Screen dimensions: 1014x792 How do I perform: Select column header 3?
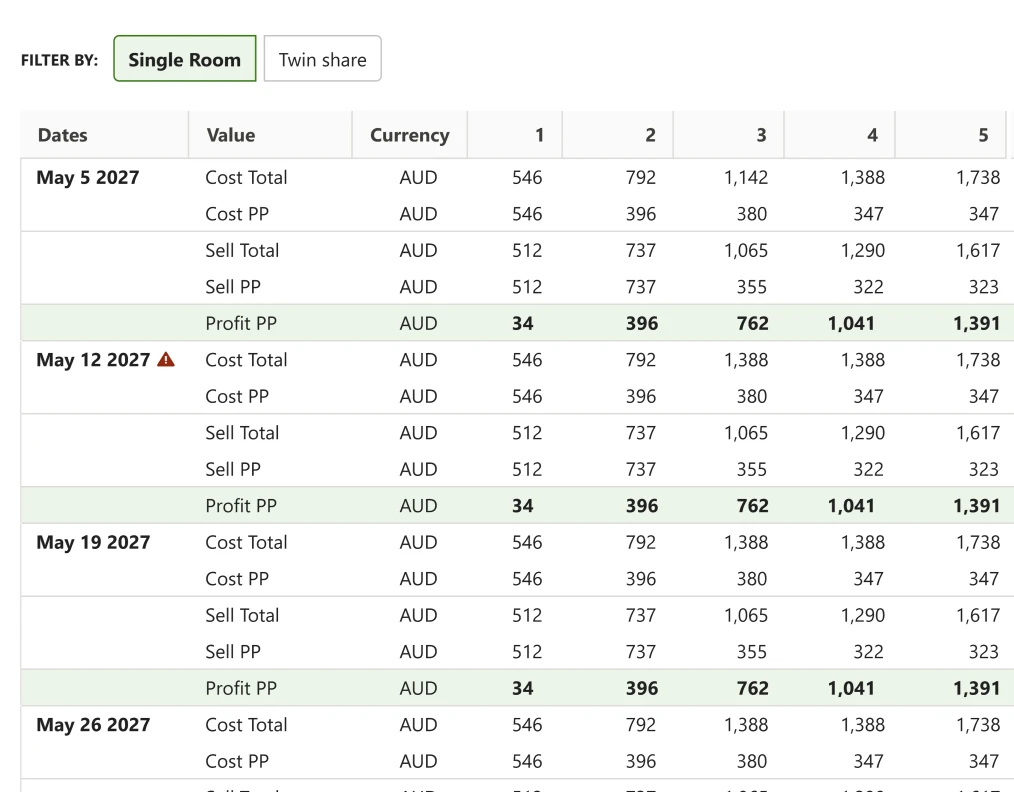[x=761, y=135]
